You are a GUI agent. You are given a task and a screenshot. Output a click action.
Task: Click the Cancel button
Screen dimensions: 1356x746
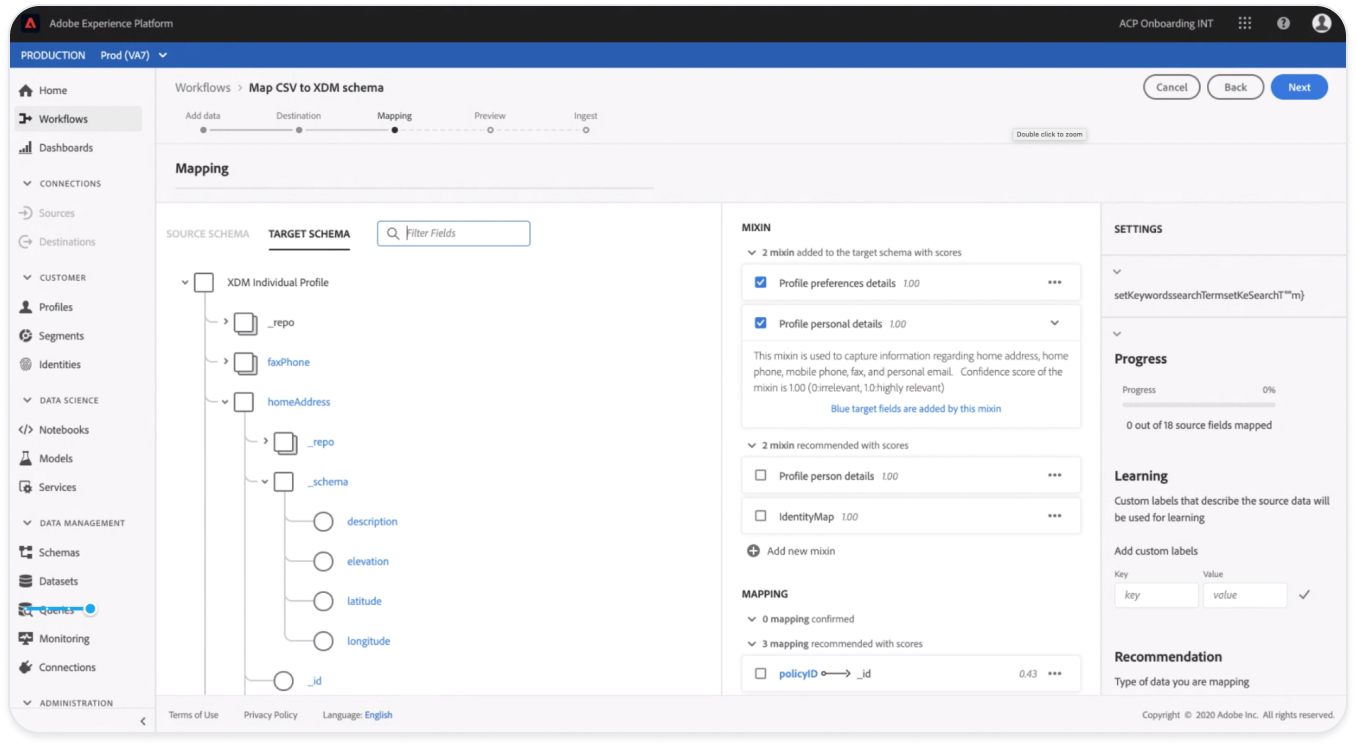point(1171,87)
